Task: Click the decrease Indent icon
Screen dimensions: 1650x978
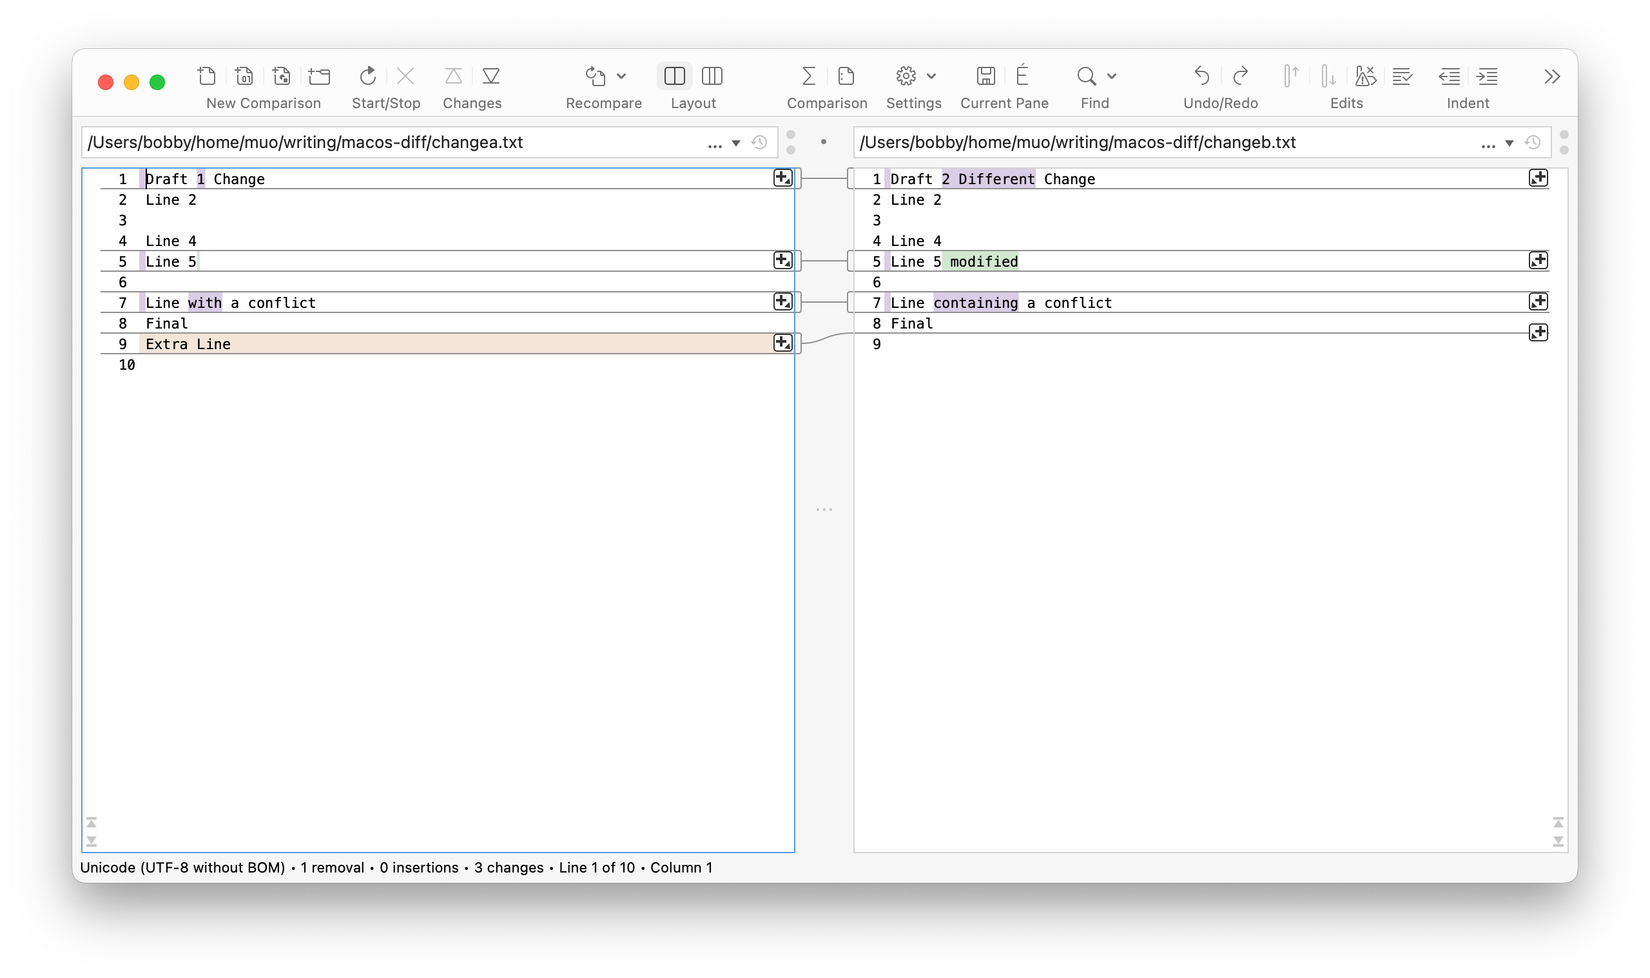Action: click(1449, 77)
